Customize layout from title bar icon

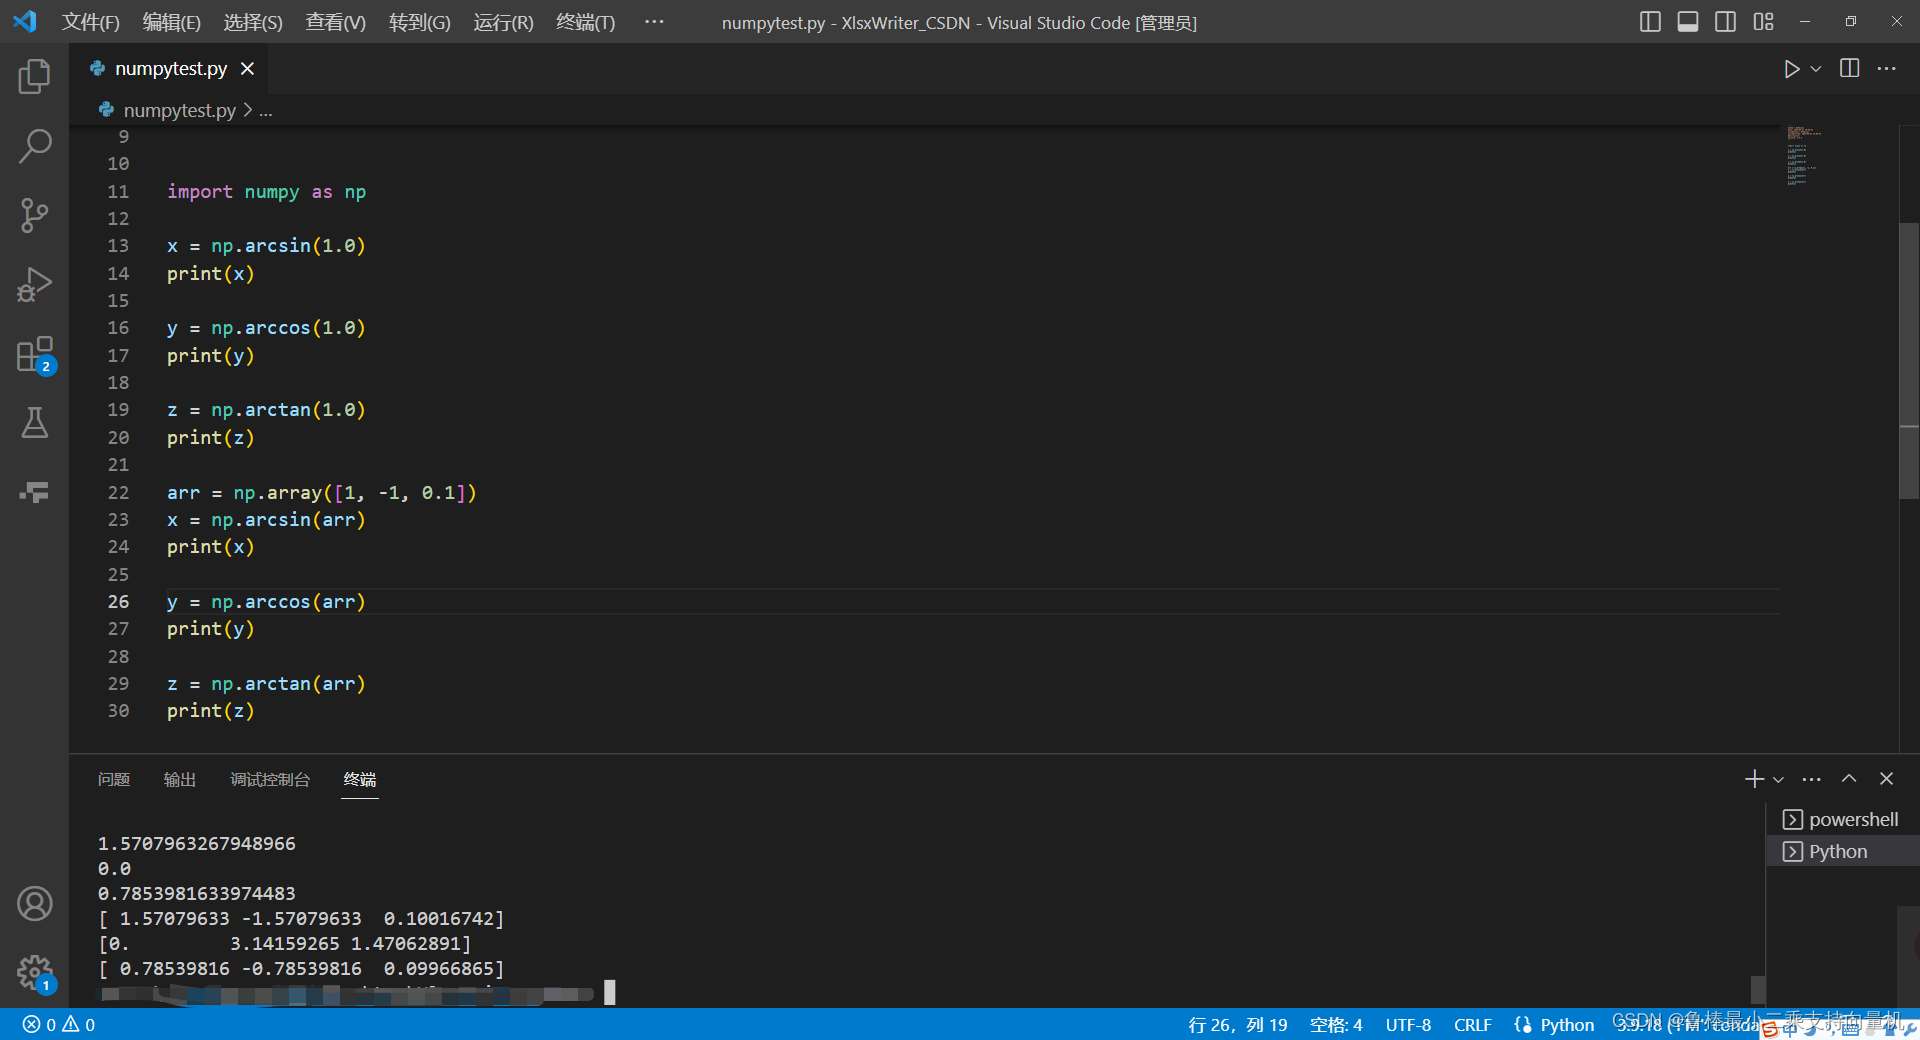[x=1763, y=21]
